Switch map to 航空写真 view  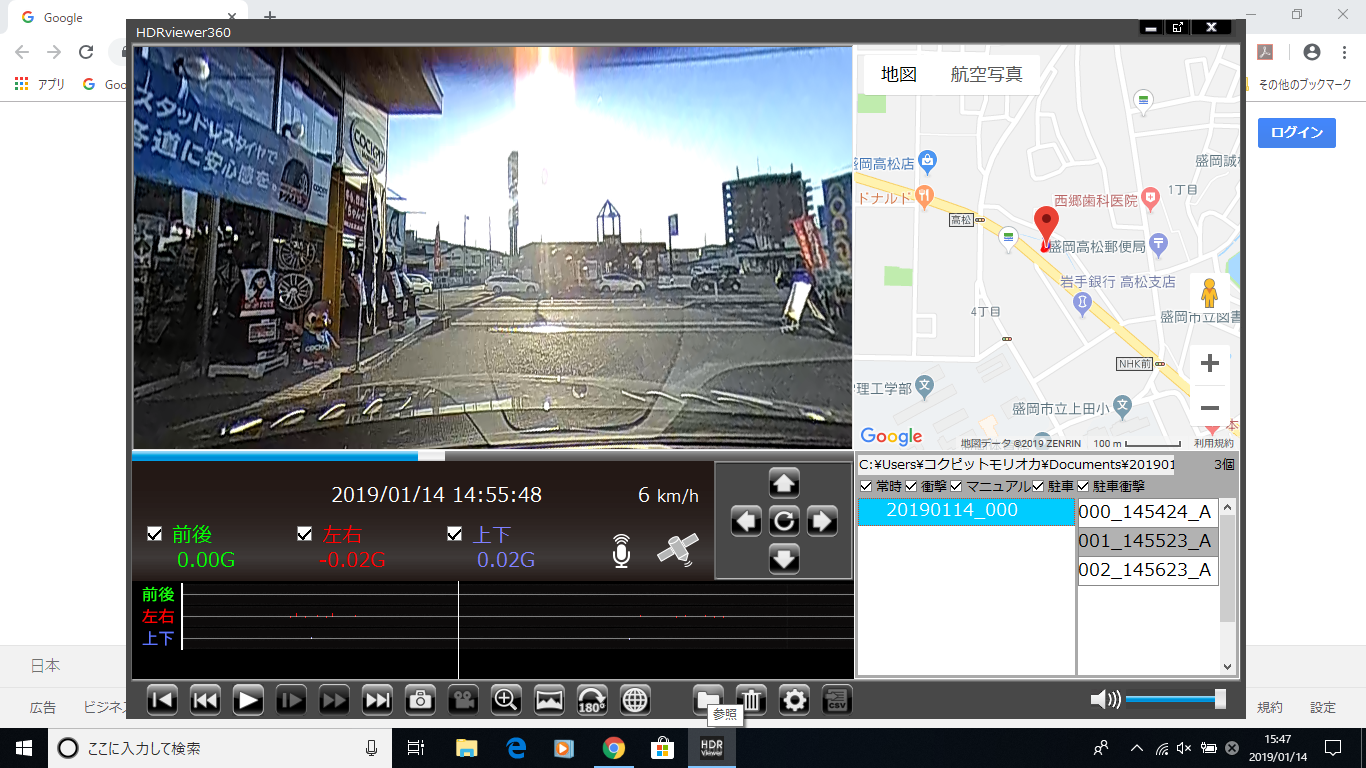click(x=986, y=75)
